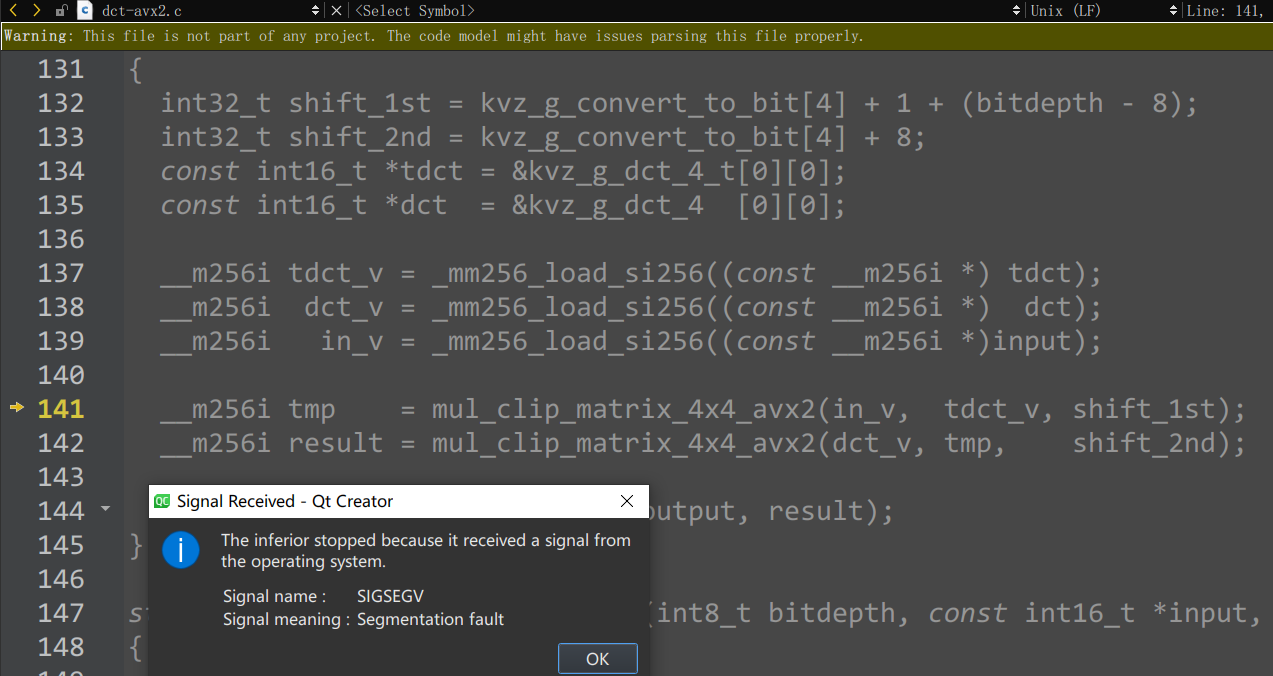Screen dimensions: 1273x676
Task: Navigate back using the left arrow icon
Action: click(13, 10)
